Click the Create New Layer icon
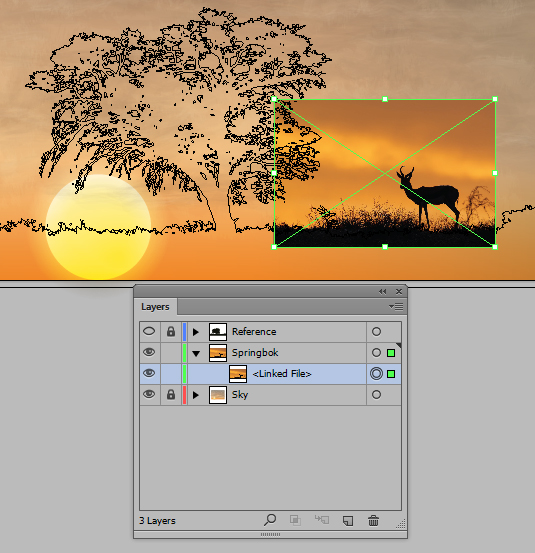 (x=348, y=521)
